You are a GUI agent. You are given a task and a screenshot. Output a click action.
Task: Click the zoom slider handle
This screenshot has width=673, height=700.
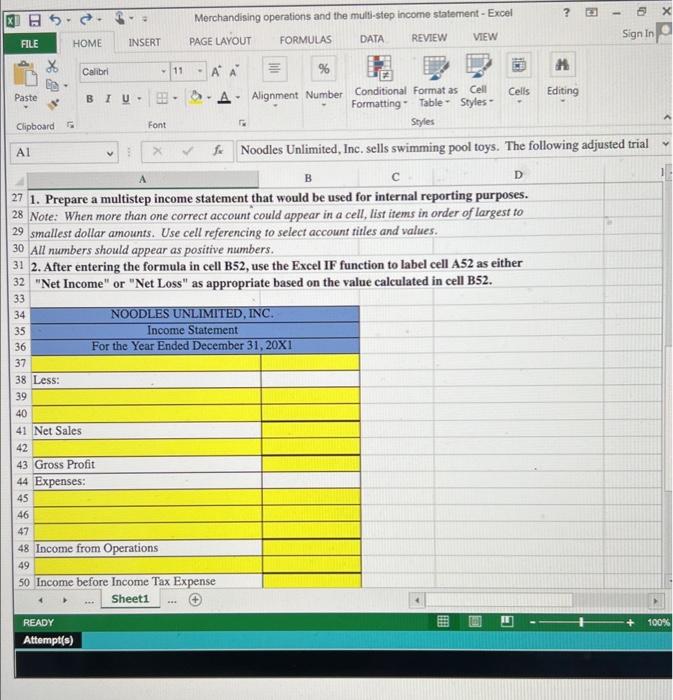pos(581,622)
